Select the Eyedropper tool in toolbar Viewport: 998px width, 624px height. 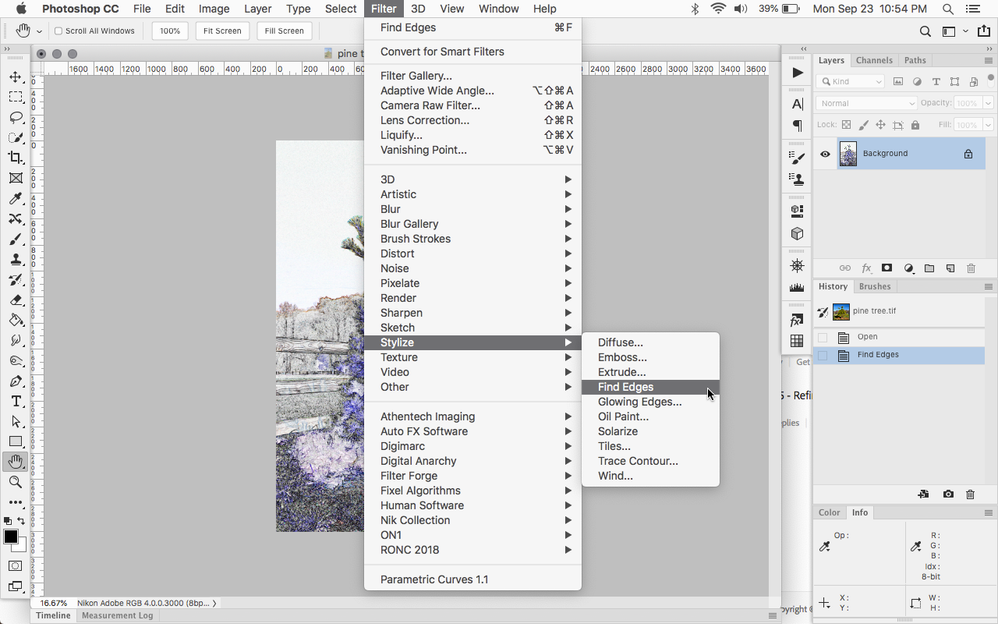[15, 199]
